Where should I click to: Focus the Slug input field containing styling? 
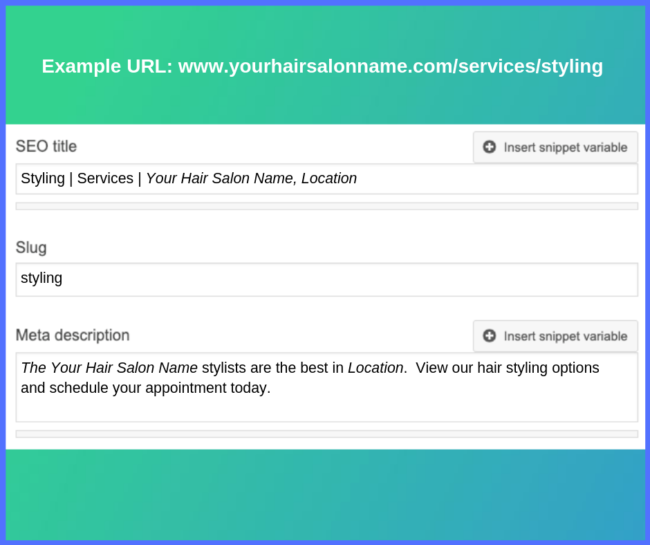click(x=327, y=279)
